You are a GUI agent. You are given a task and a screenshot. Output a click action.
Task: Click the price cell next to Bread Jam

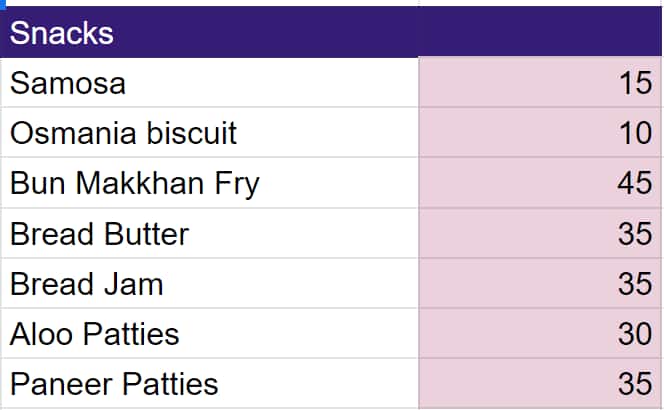(x=540, y=284)
